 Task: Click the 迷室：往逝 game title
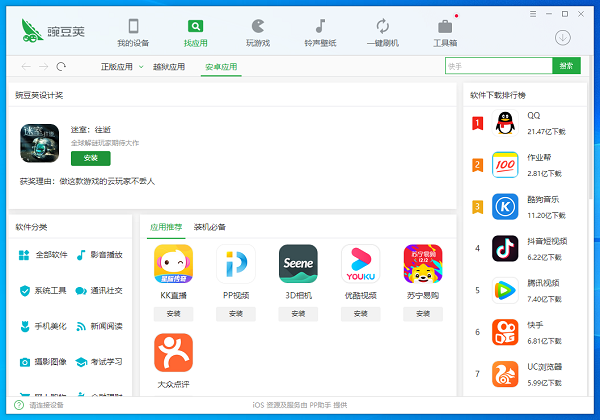(x=91, y=130)
